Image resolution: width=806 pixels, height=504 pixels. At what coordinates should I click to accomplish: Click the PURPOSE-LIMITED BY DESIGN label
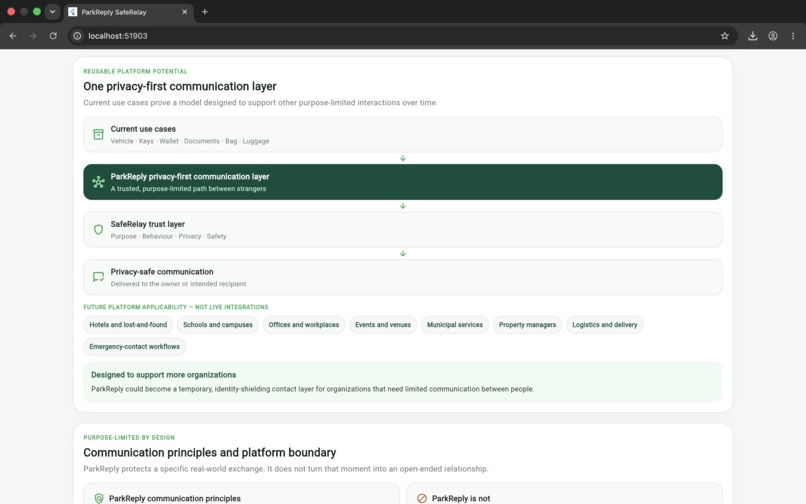pos(129,438)
